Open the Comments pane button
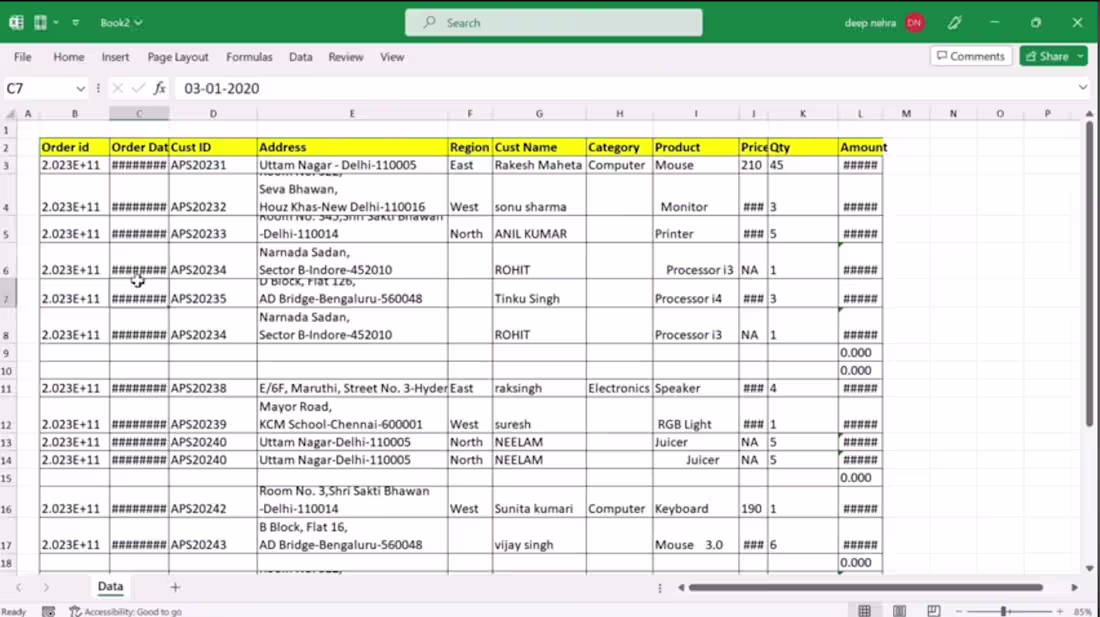Screen dimensions: 1100x617 click(x=971, y=56)
